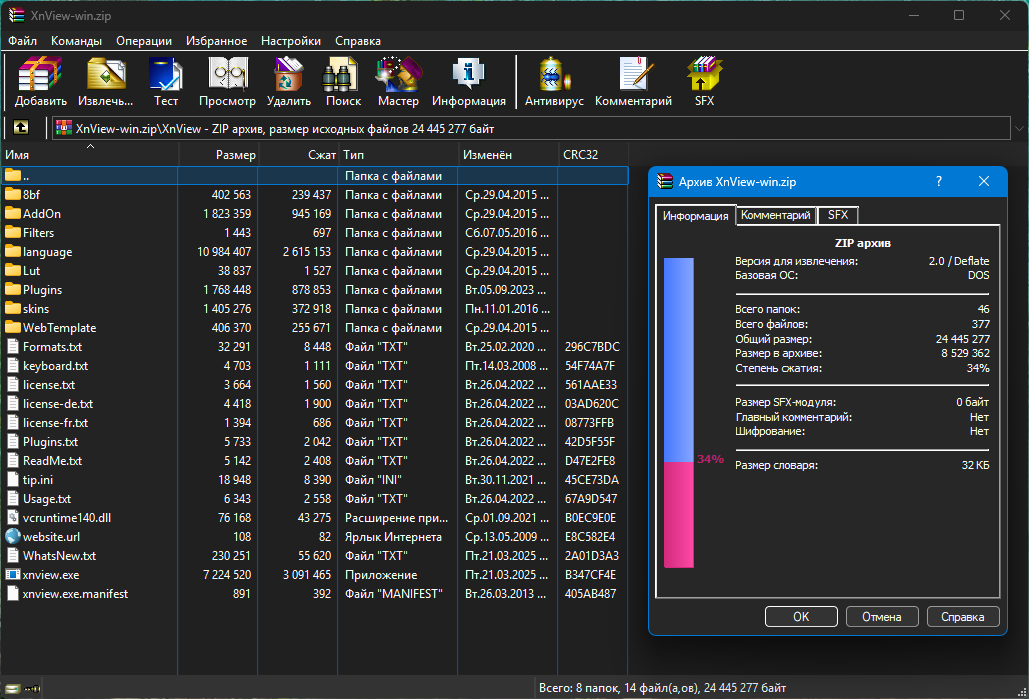The height and width of the screenshot is (699, 1029).
Task: Go up one folder level arrow button
Action: point(21,128)
